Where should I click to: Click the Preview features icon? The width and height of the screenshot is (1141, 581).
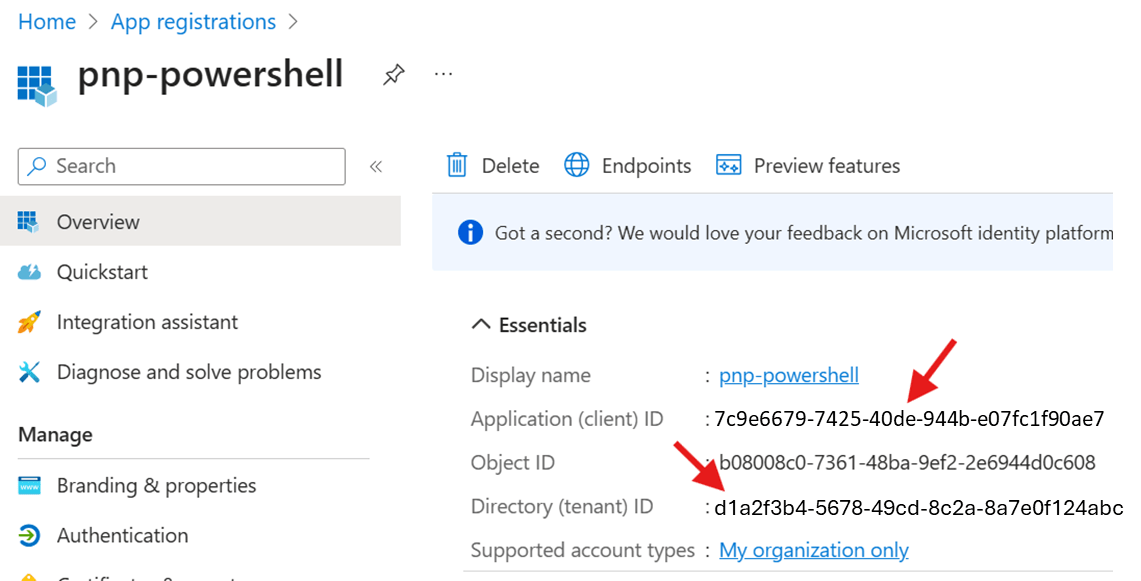(728, 165)
